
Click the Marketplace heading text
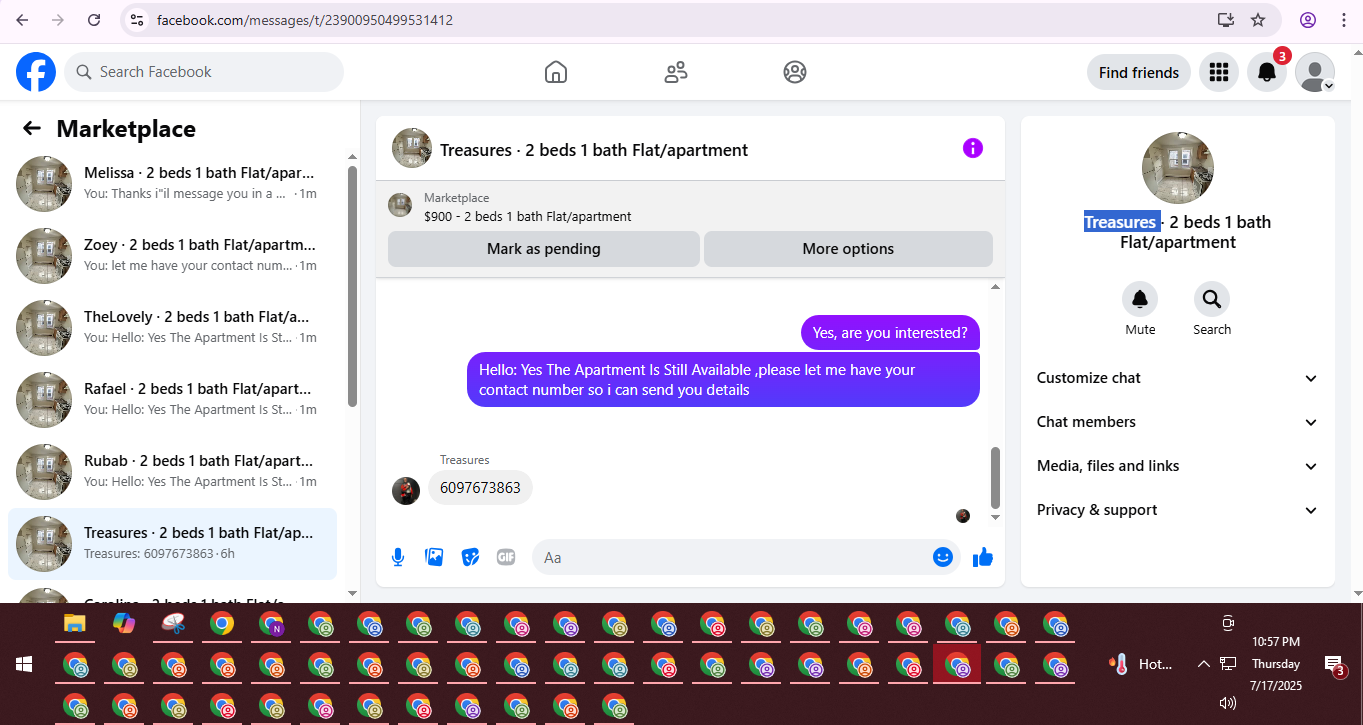[x=126, y=129]
